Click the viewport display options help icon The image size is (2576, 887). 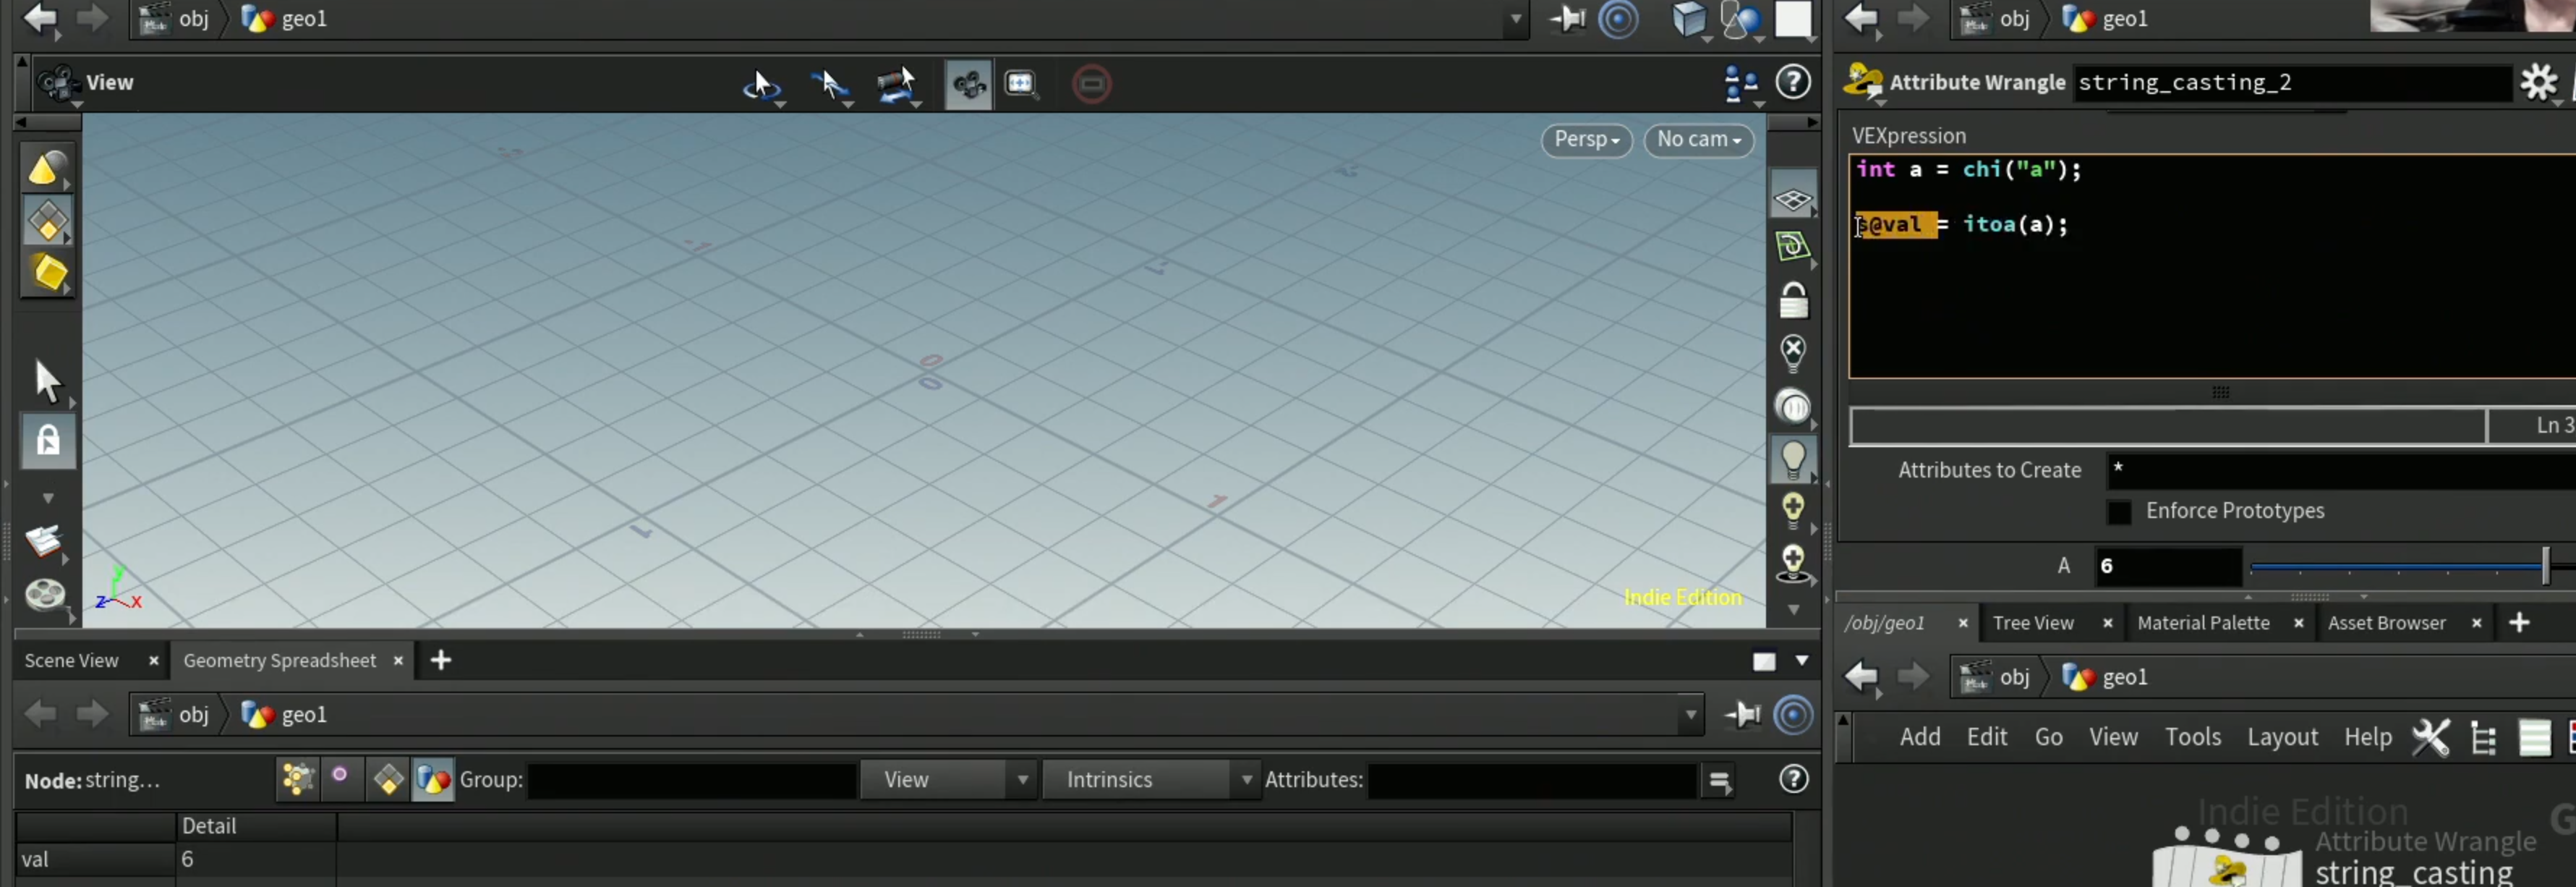(x=1793, y=82)
